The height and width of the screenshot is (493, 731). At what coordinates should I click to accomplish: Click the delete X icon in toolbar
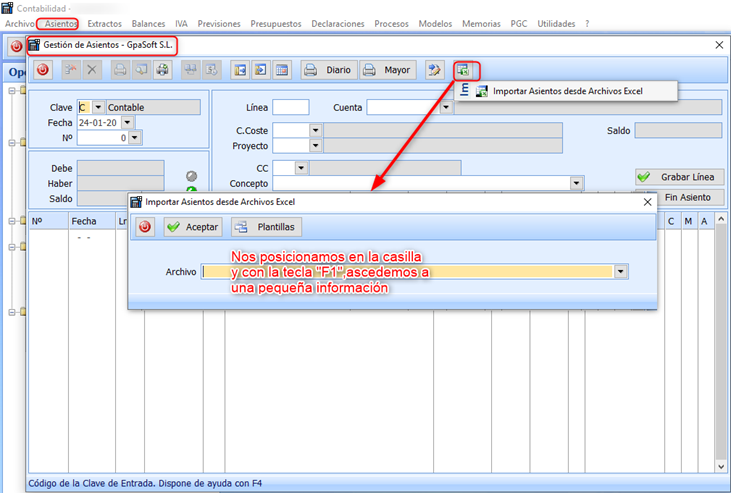(92, 70)
